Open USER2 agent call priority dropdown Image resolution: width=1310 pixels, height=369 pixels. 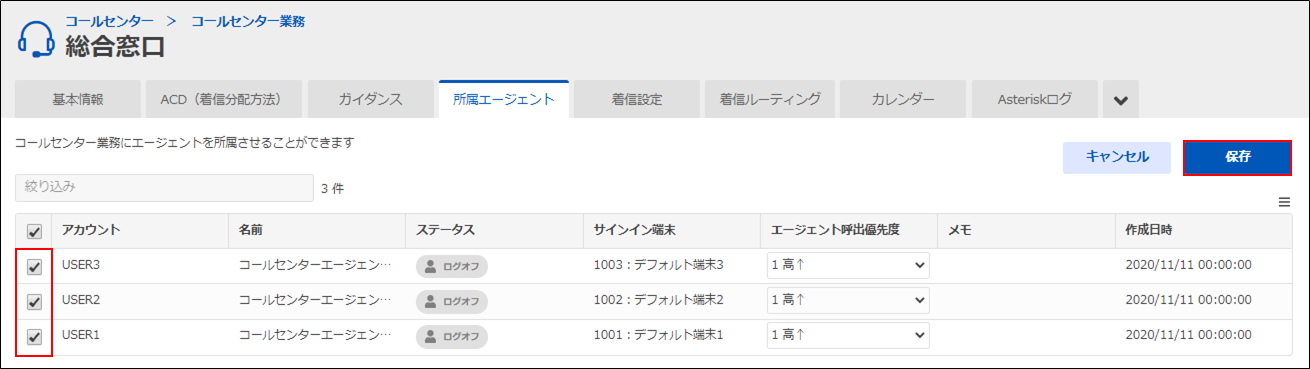click(x=848, y=300)
